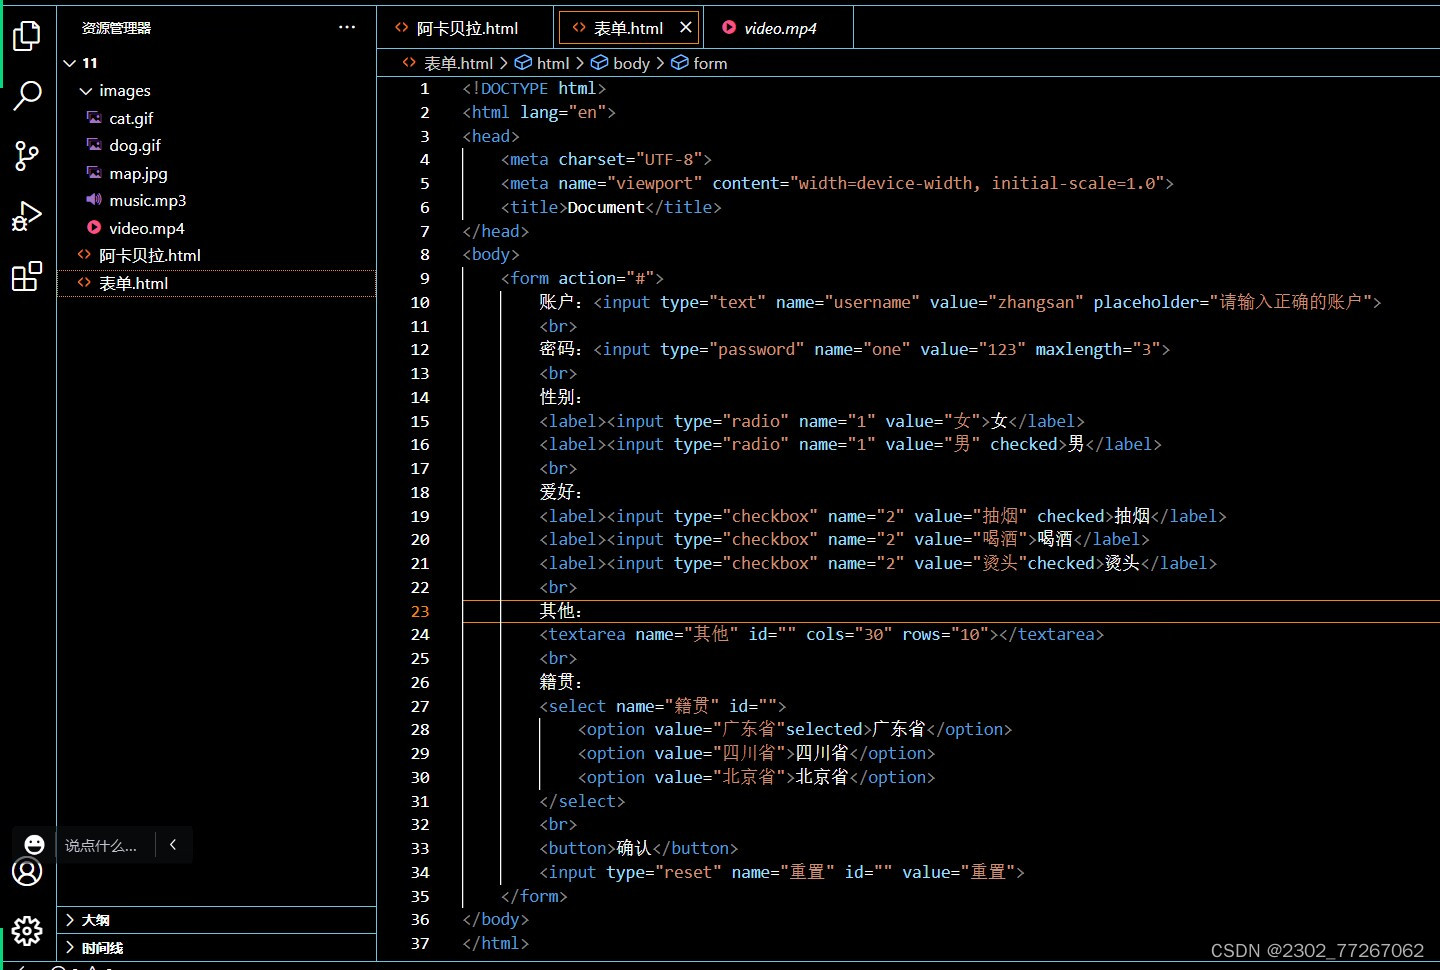Click the video.mp4 file icon in explorer
Screen dimensions: 1440x970
click(94, 228)
